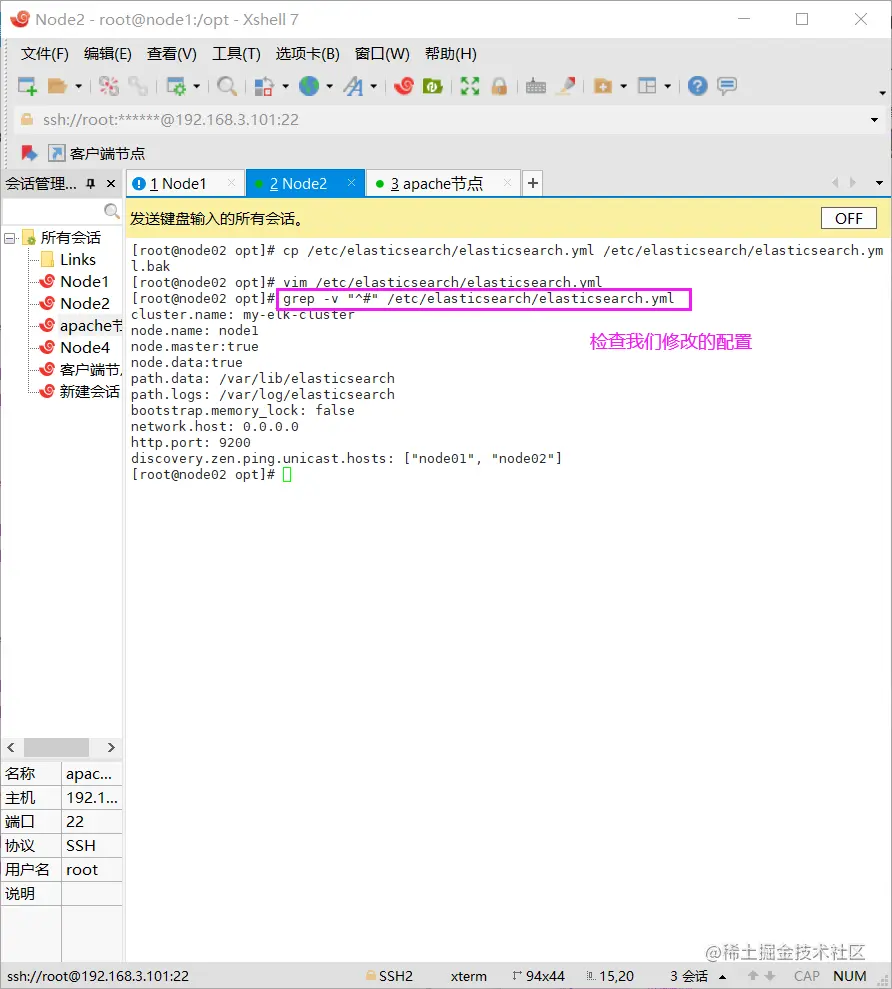Open the 帮助(H) menu
Screen dimensions: 892x989
[450, 54]
